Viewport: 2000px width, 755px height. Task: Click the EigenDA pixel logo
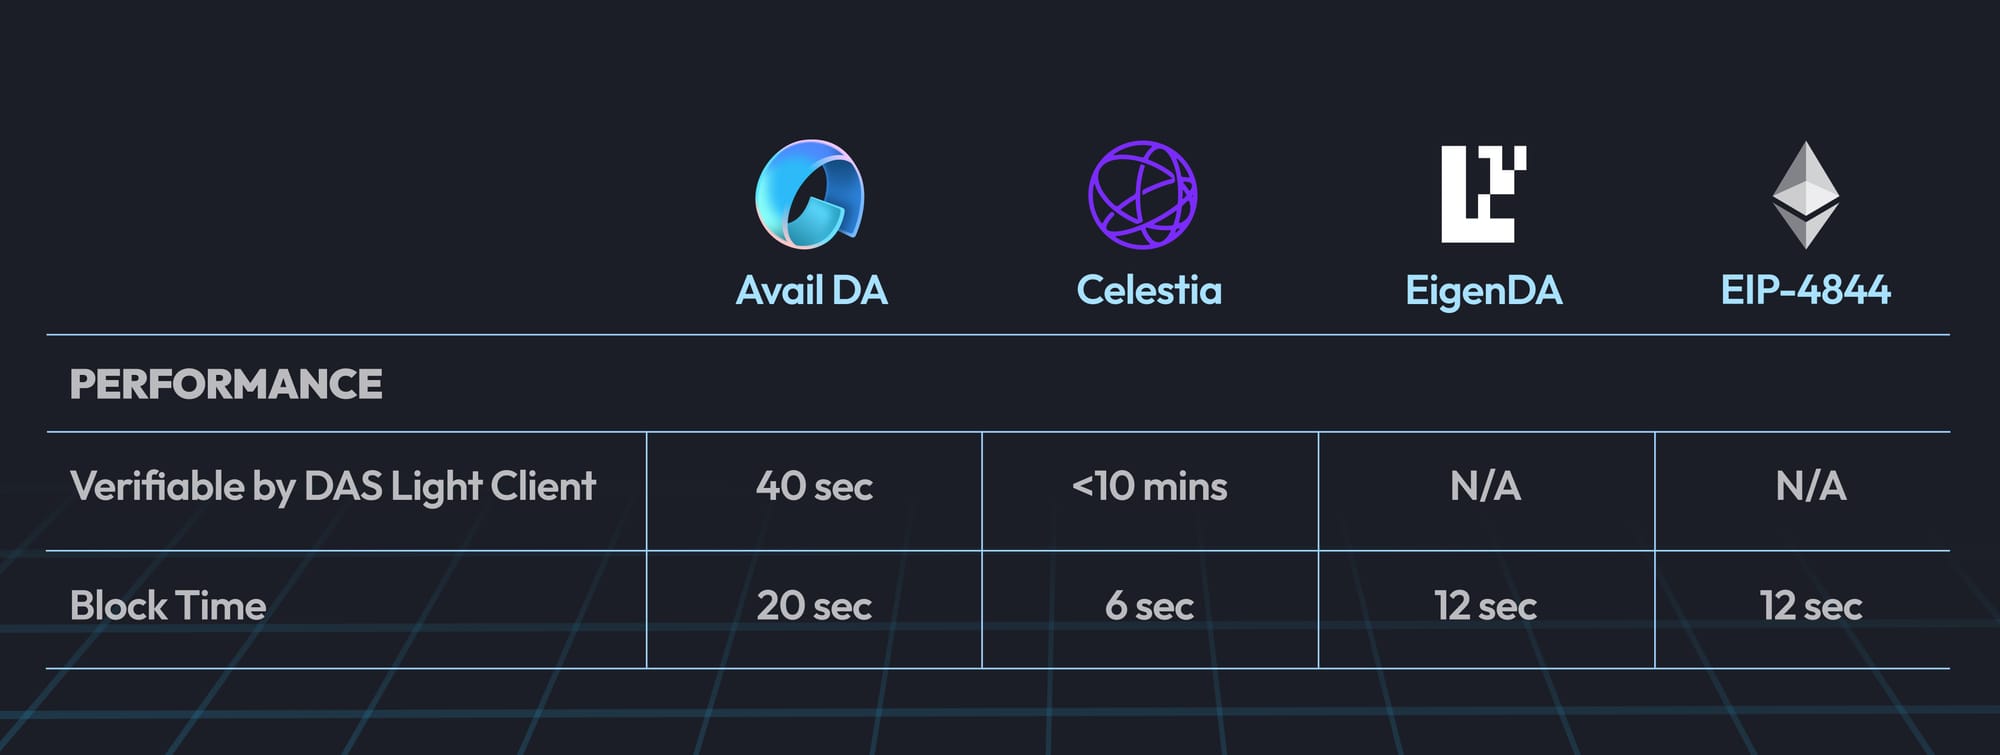[1483, 194]
